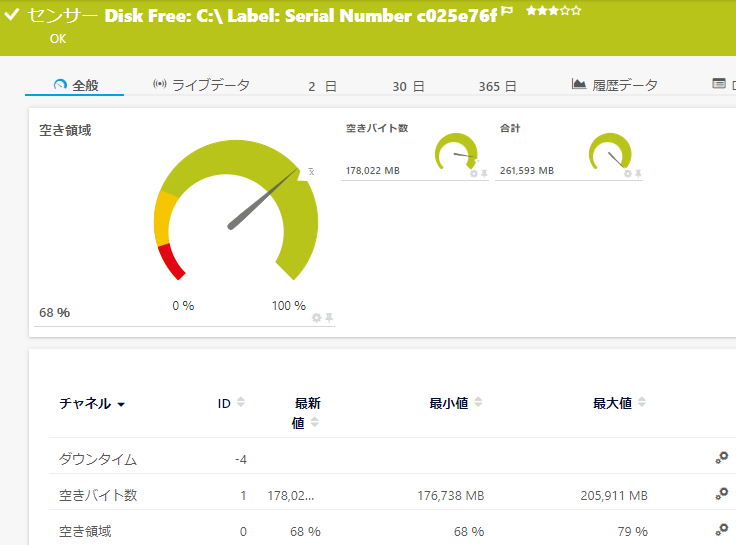Open the 365 日 tab
The image size is (736, 545).
click(497, 86)
